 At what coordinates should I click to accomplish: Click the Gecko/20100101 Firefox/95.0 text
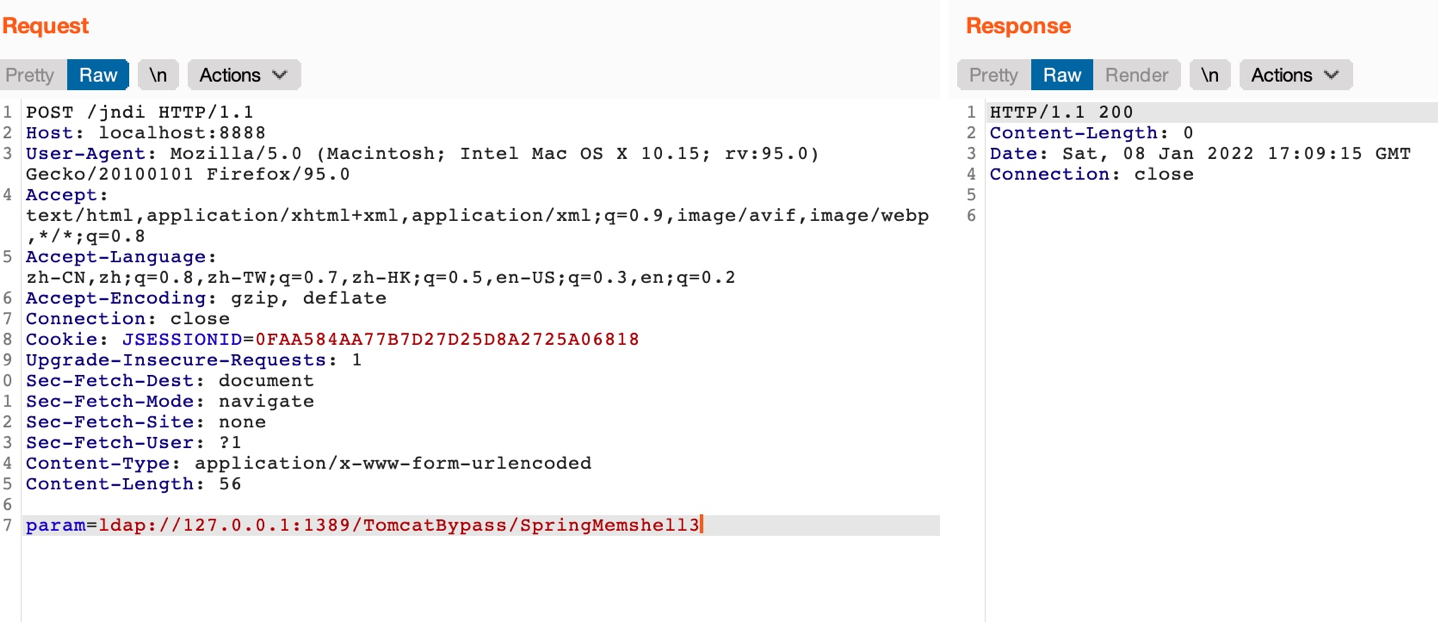pyautogui.click(x=188, y=174)
